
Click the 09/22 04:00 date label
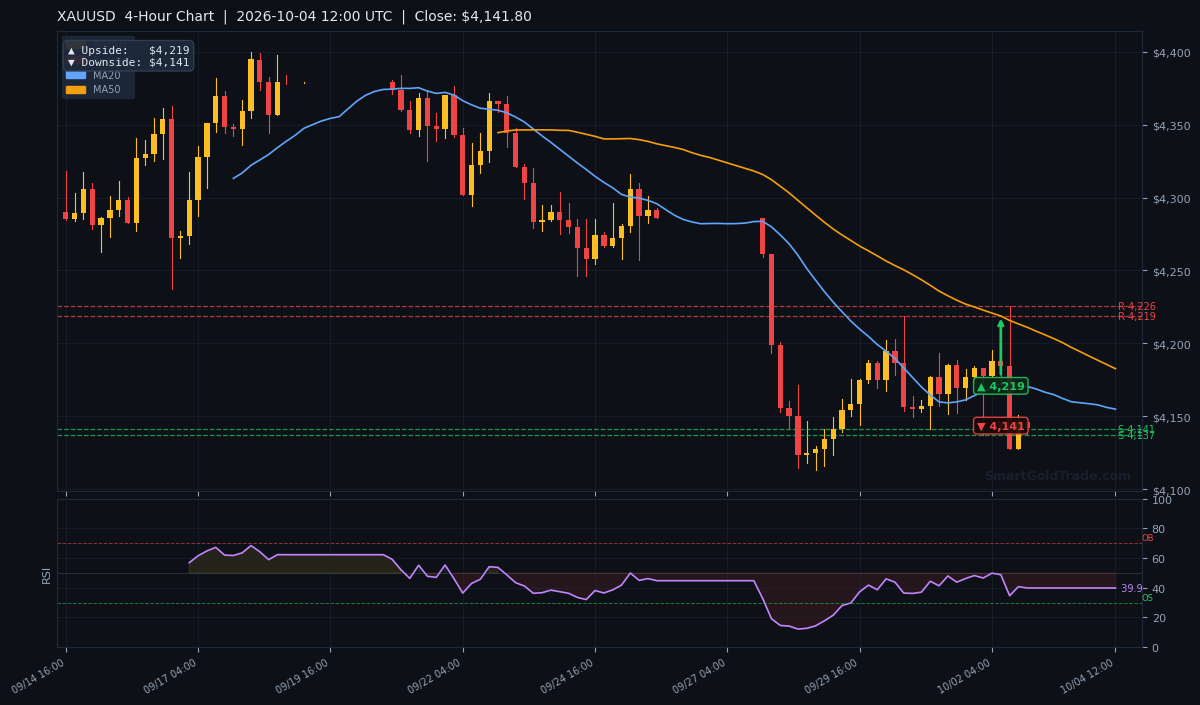[x=434, y=675]
